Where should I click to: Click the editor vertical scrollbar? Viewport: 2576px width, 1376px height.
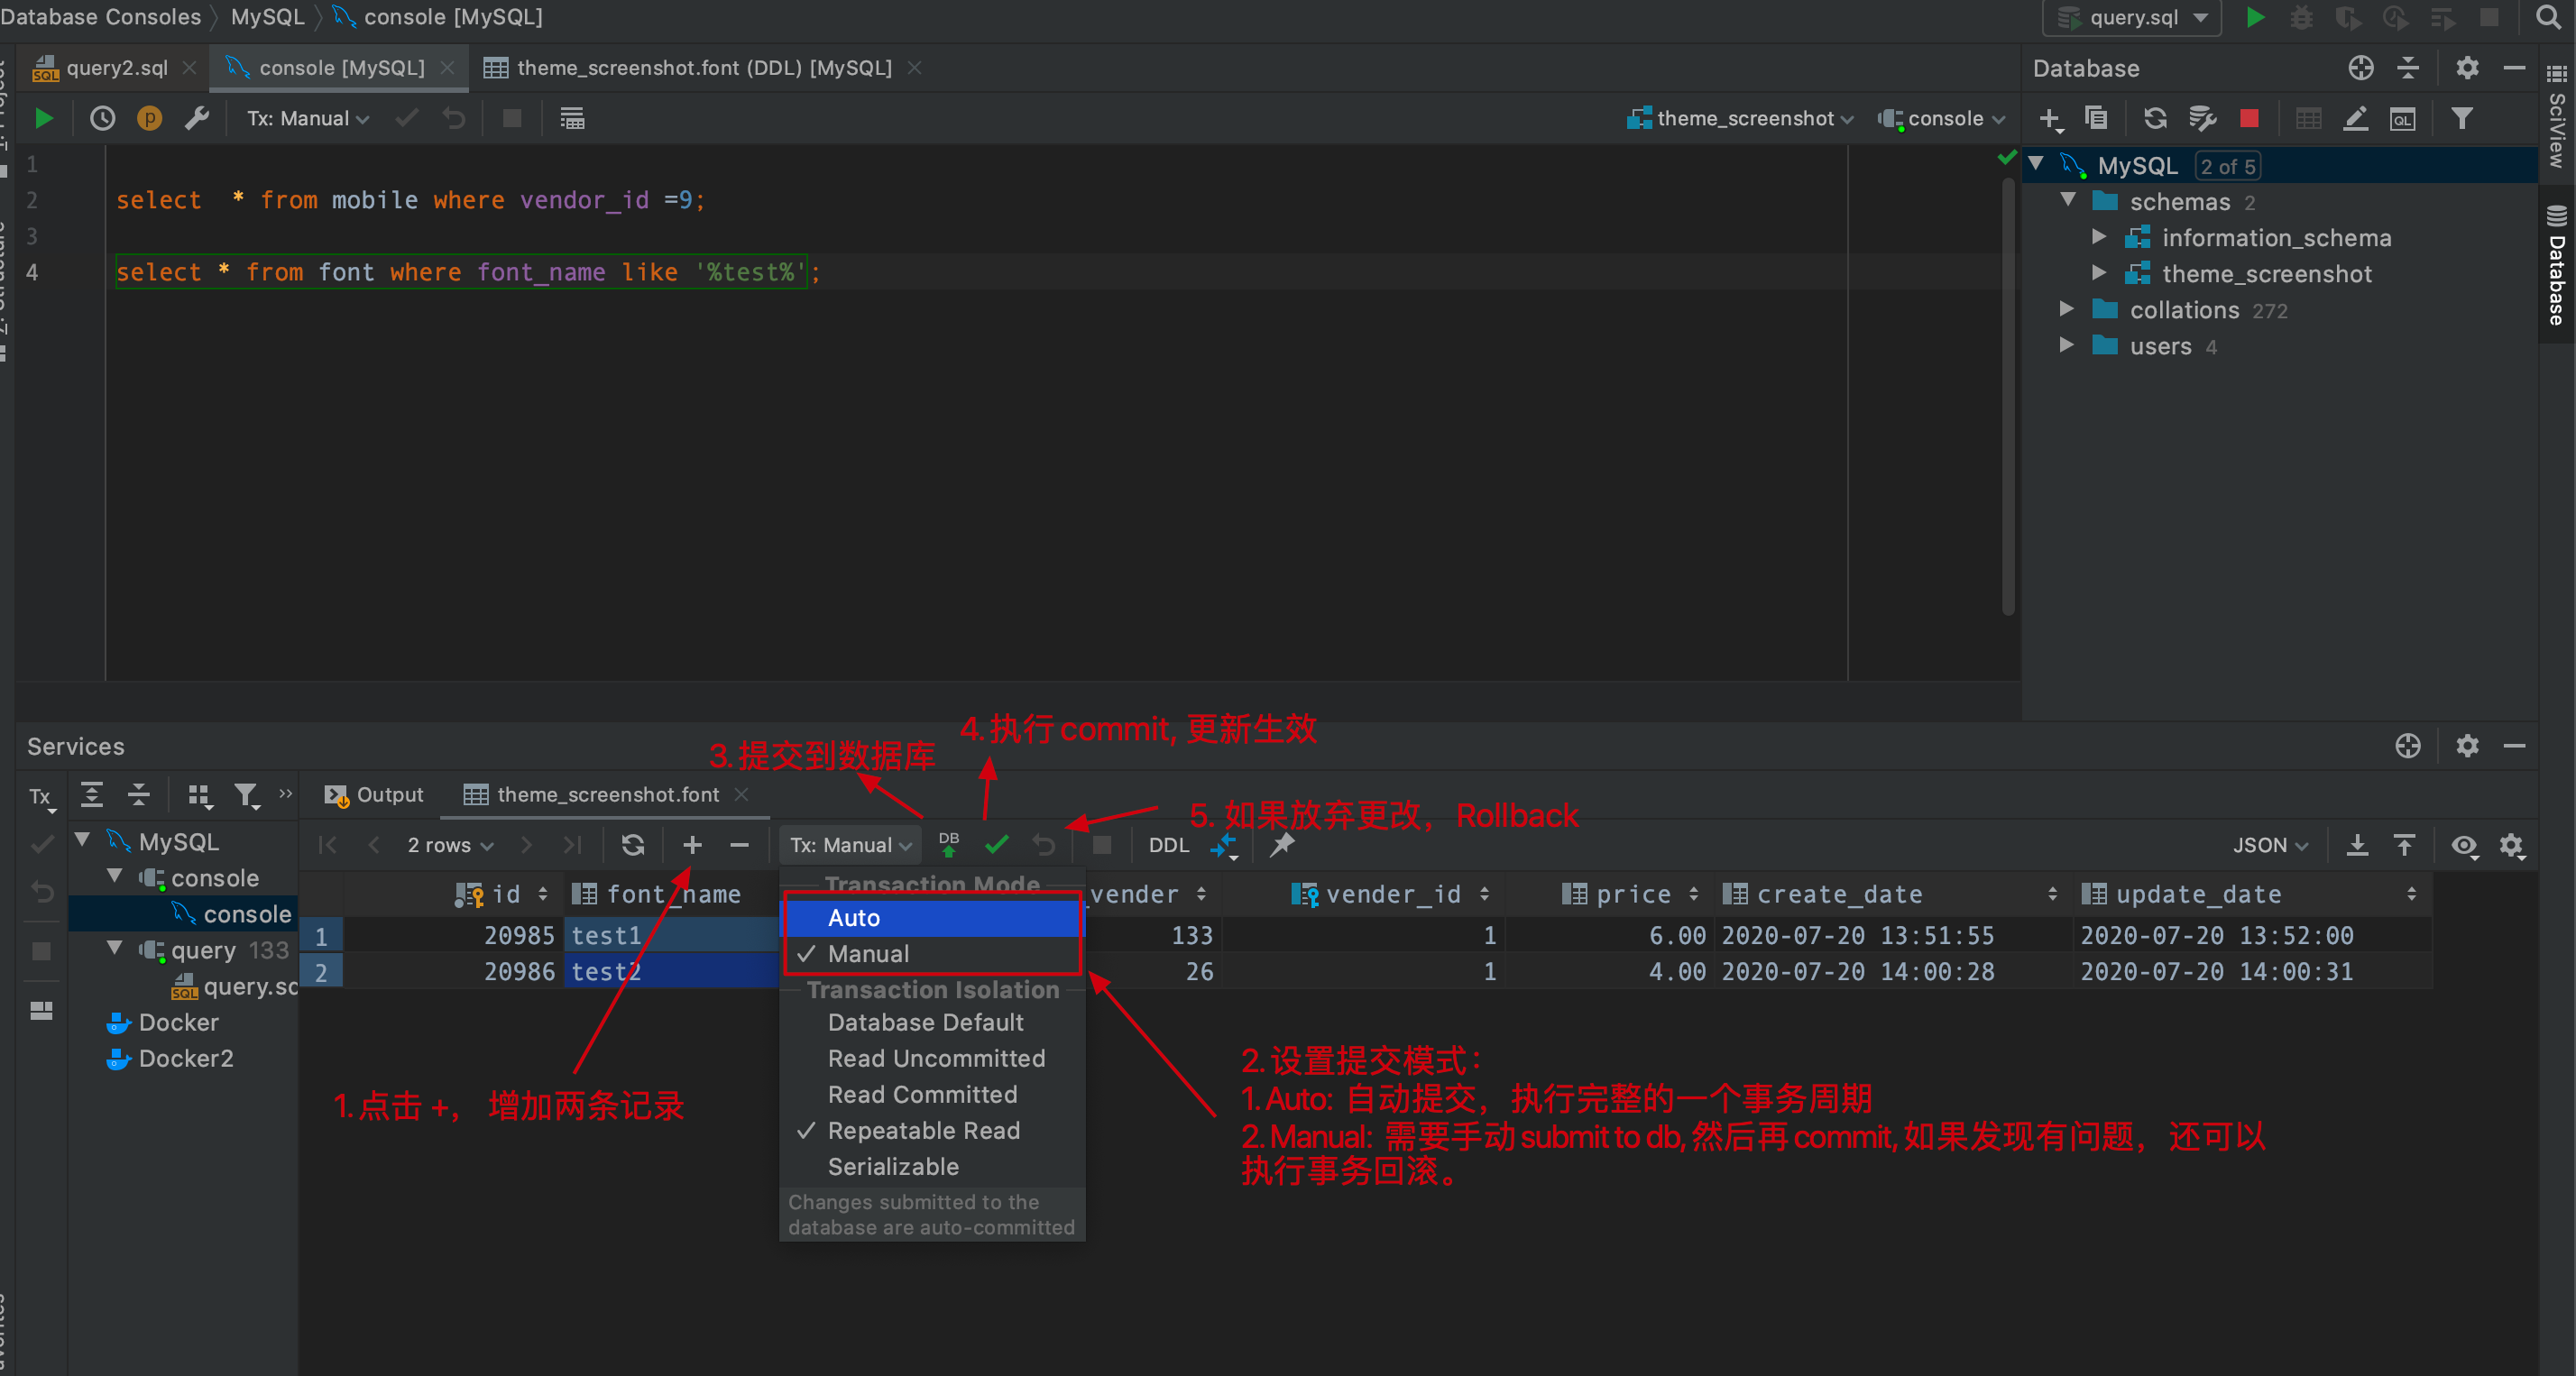coord(2008,397)
